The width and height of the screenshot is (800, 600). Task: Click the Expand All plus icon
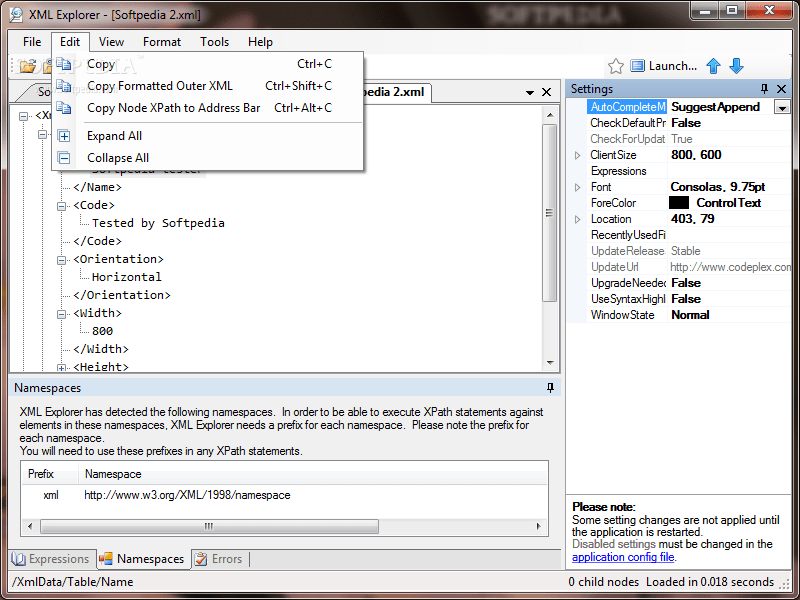click(63, 136)
